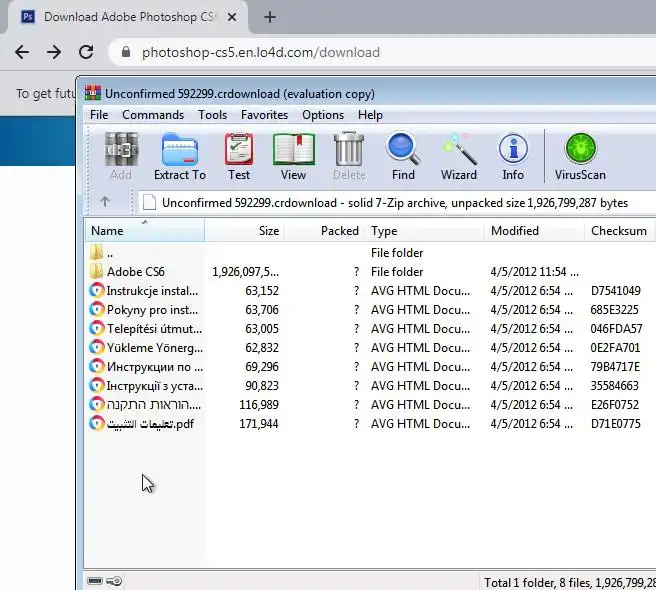Click the disk drive icon in status bar

pyautogui.click(x=95, y=581)
